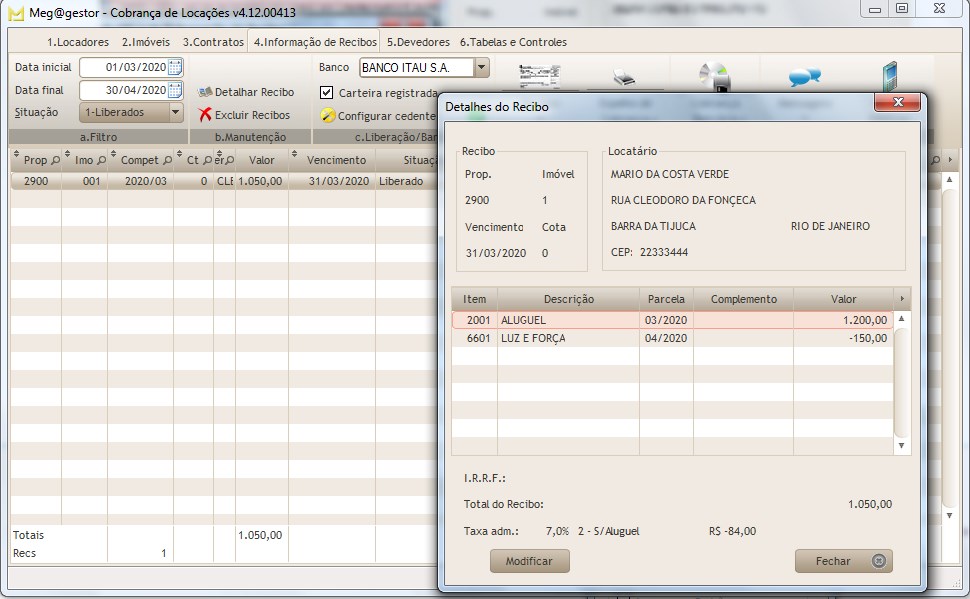Click the search magnifier in the Prop column
Screen dimensions: 970x599
pos(55,159)
